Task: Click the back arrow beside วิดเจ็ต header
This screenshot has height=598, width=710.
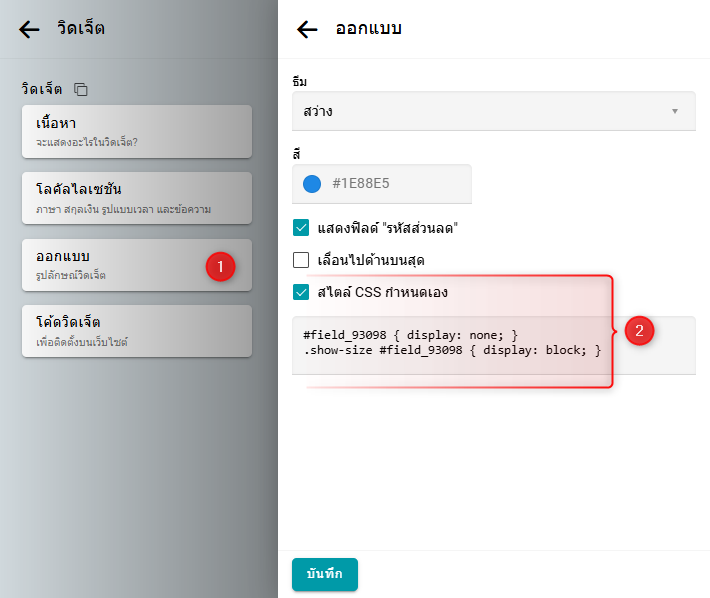Action: (x=30, y=29)
